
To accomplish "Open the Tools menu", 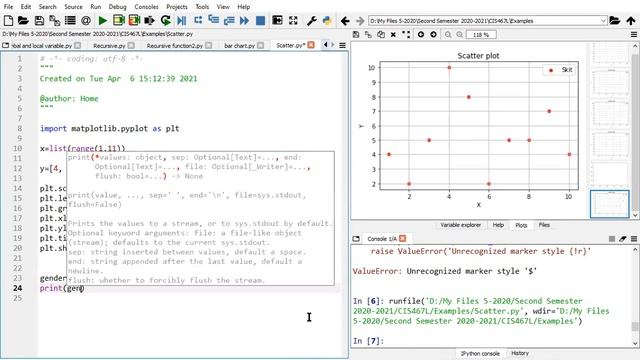I will click(202, 7).
